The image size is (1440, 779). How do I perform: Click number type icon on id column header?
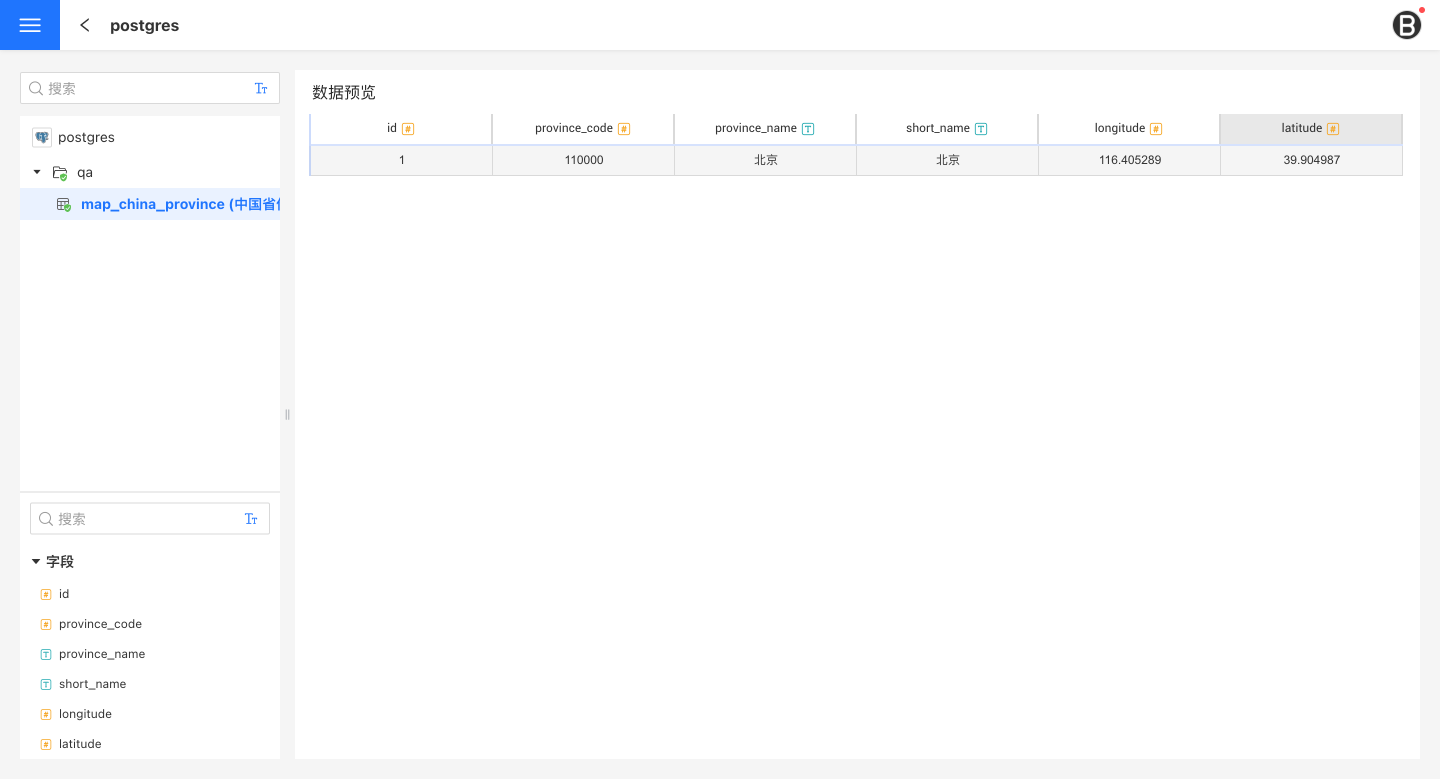tap(408, 129)
